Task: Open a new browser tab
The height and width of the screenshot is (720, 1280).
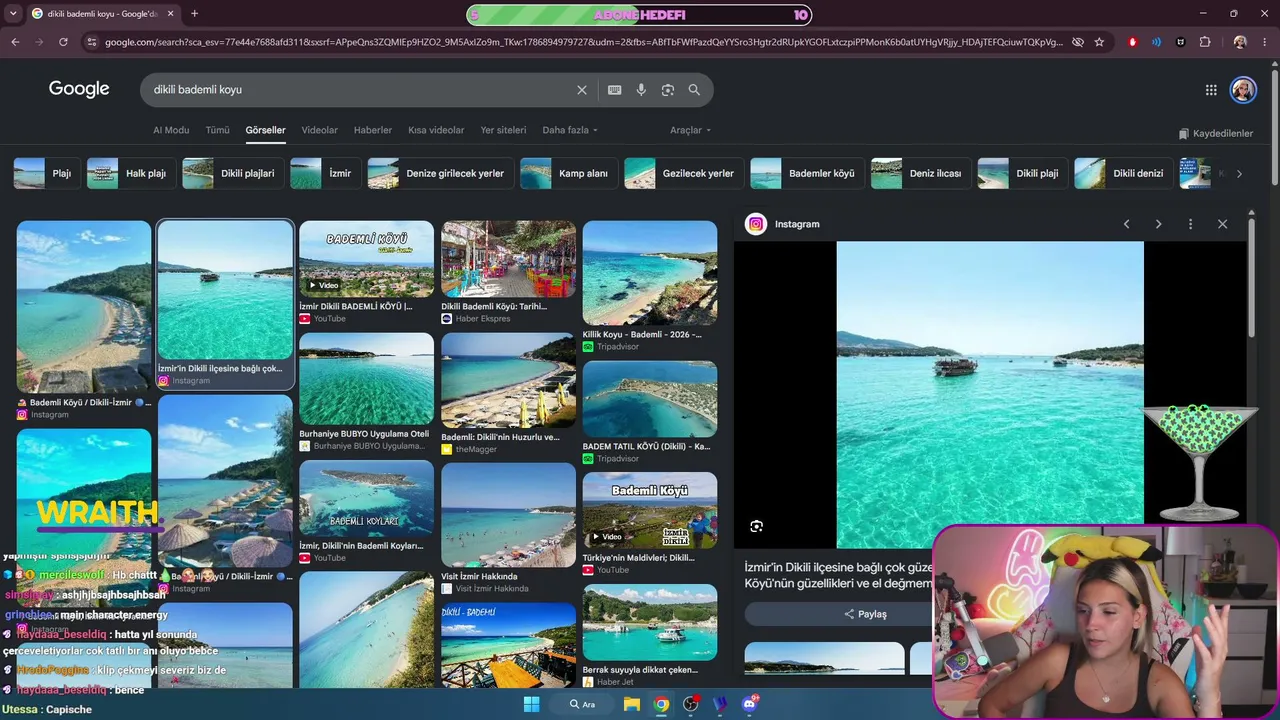Action: tap(194, 14)
